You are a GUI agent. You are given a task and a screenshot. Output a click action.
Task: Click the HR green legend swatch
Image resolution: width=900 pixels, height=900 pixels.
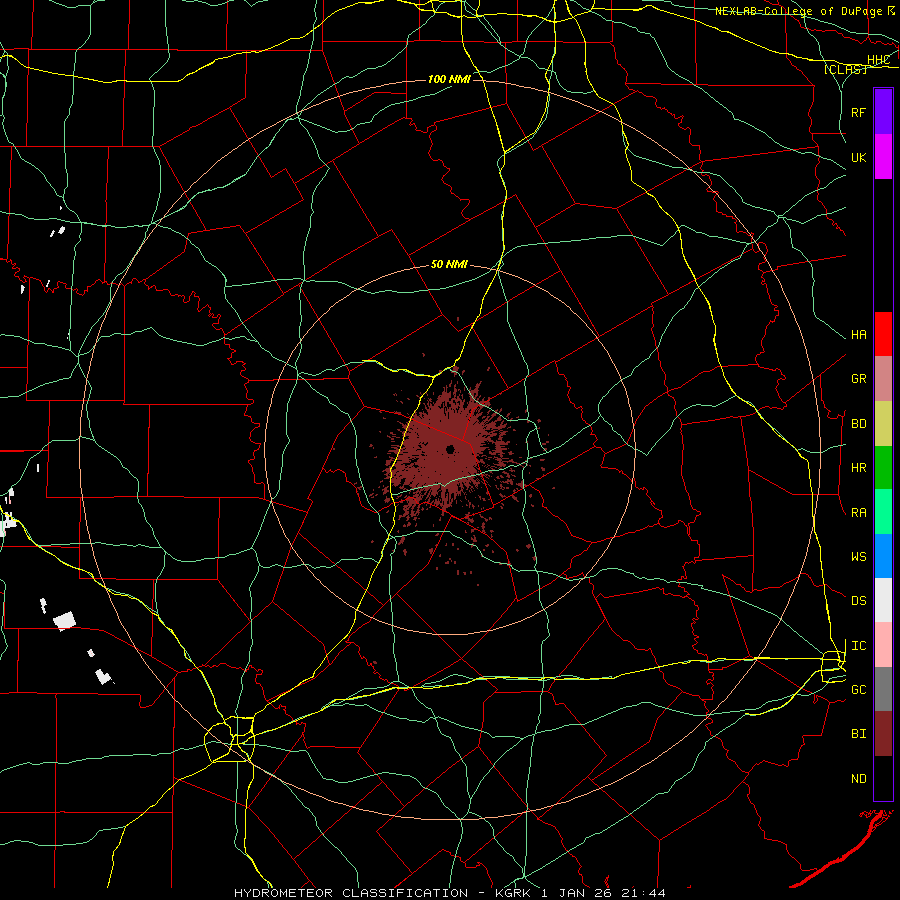coord(883,468)
